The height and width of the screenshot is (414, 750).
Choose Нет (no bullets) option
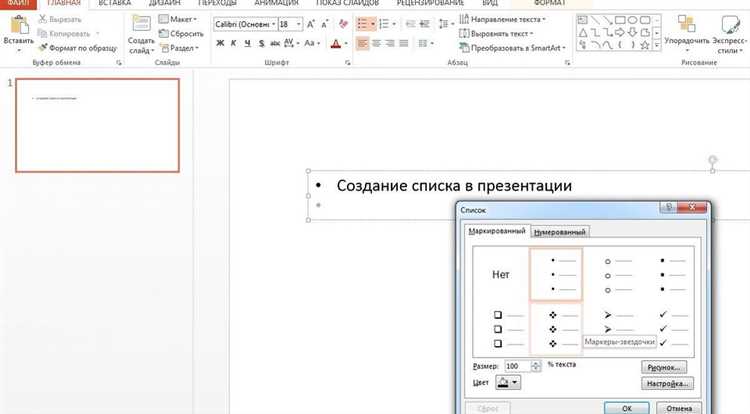click(501, 274)
